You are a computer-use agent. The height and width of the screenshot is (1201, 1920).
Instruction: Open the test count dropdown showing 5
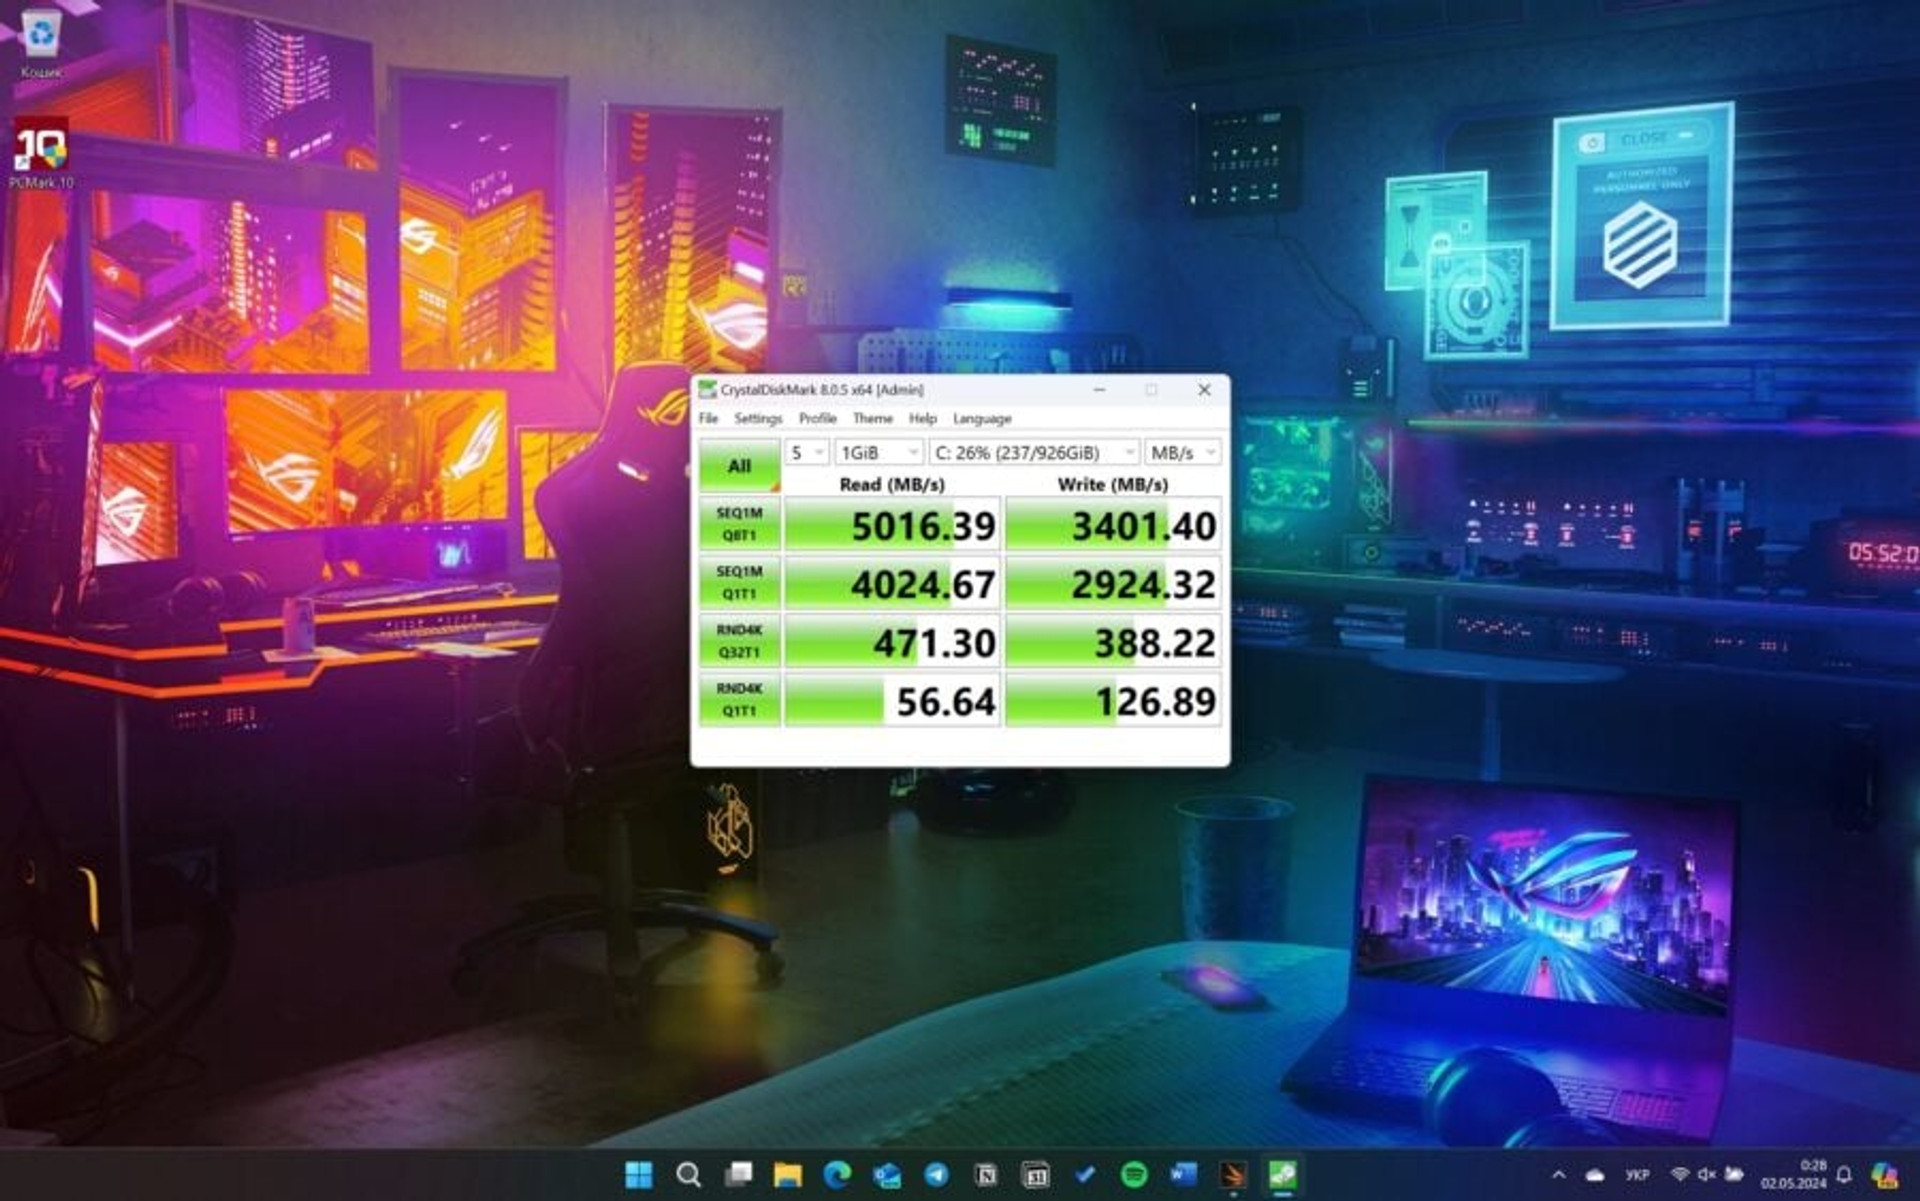pyautogui.click(x=807, y=453)
